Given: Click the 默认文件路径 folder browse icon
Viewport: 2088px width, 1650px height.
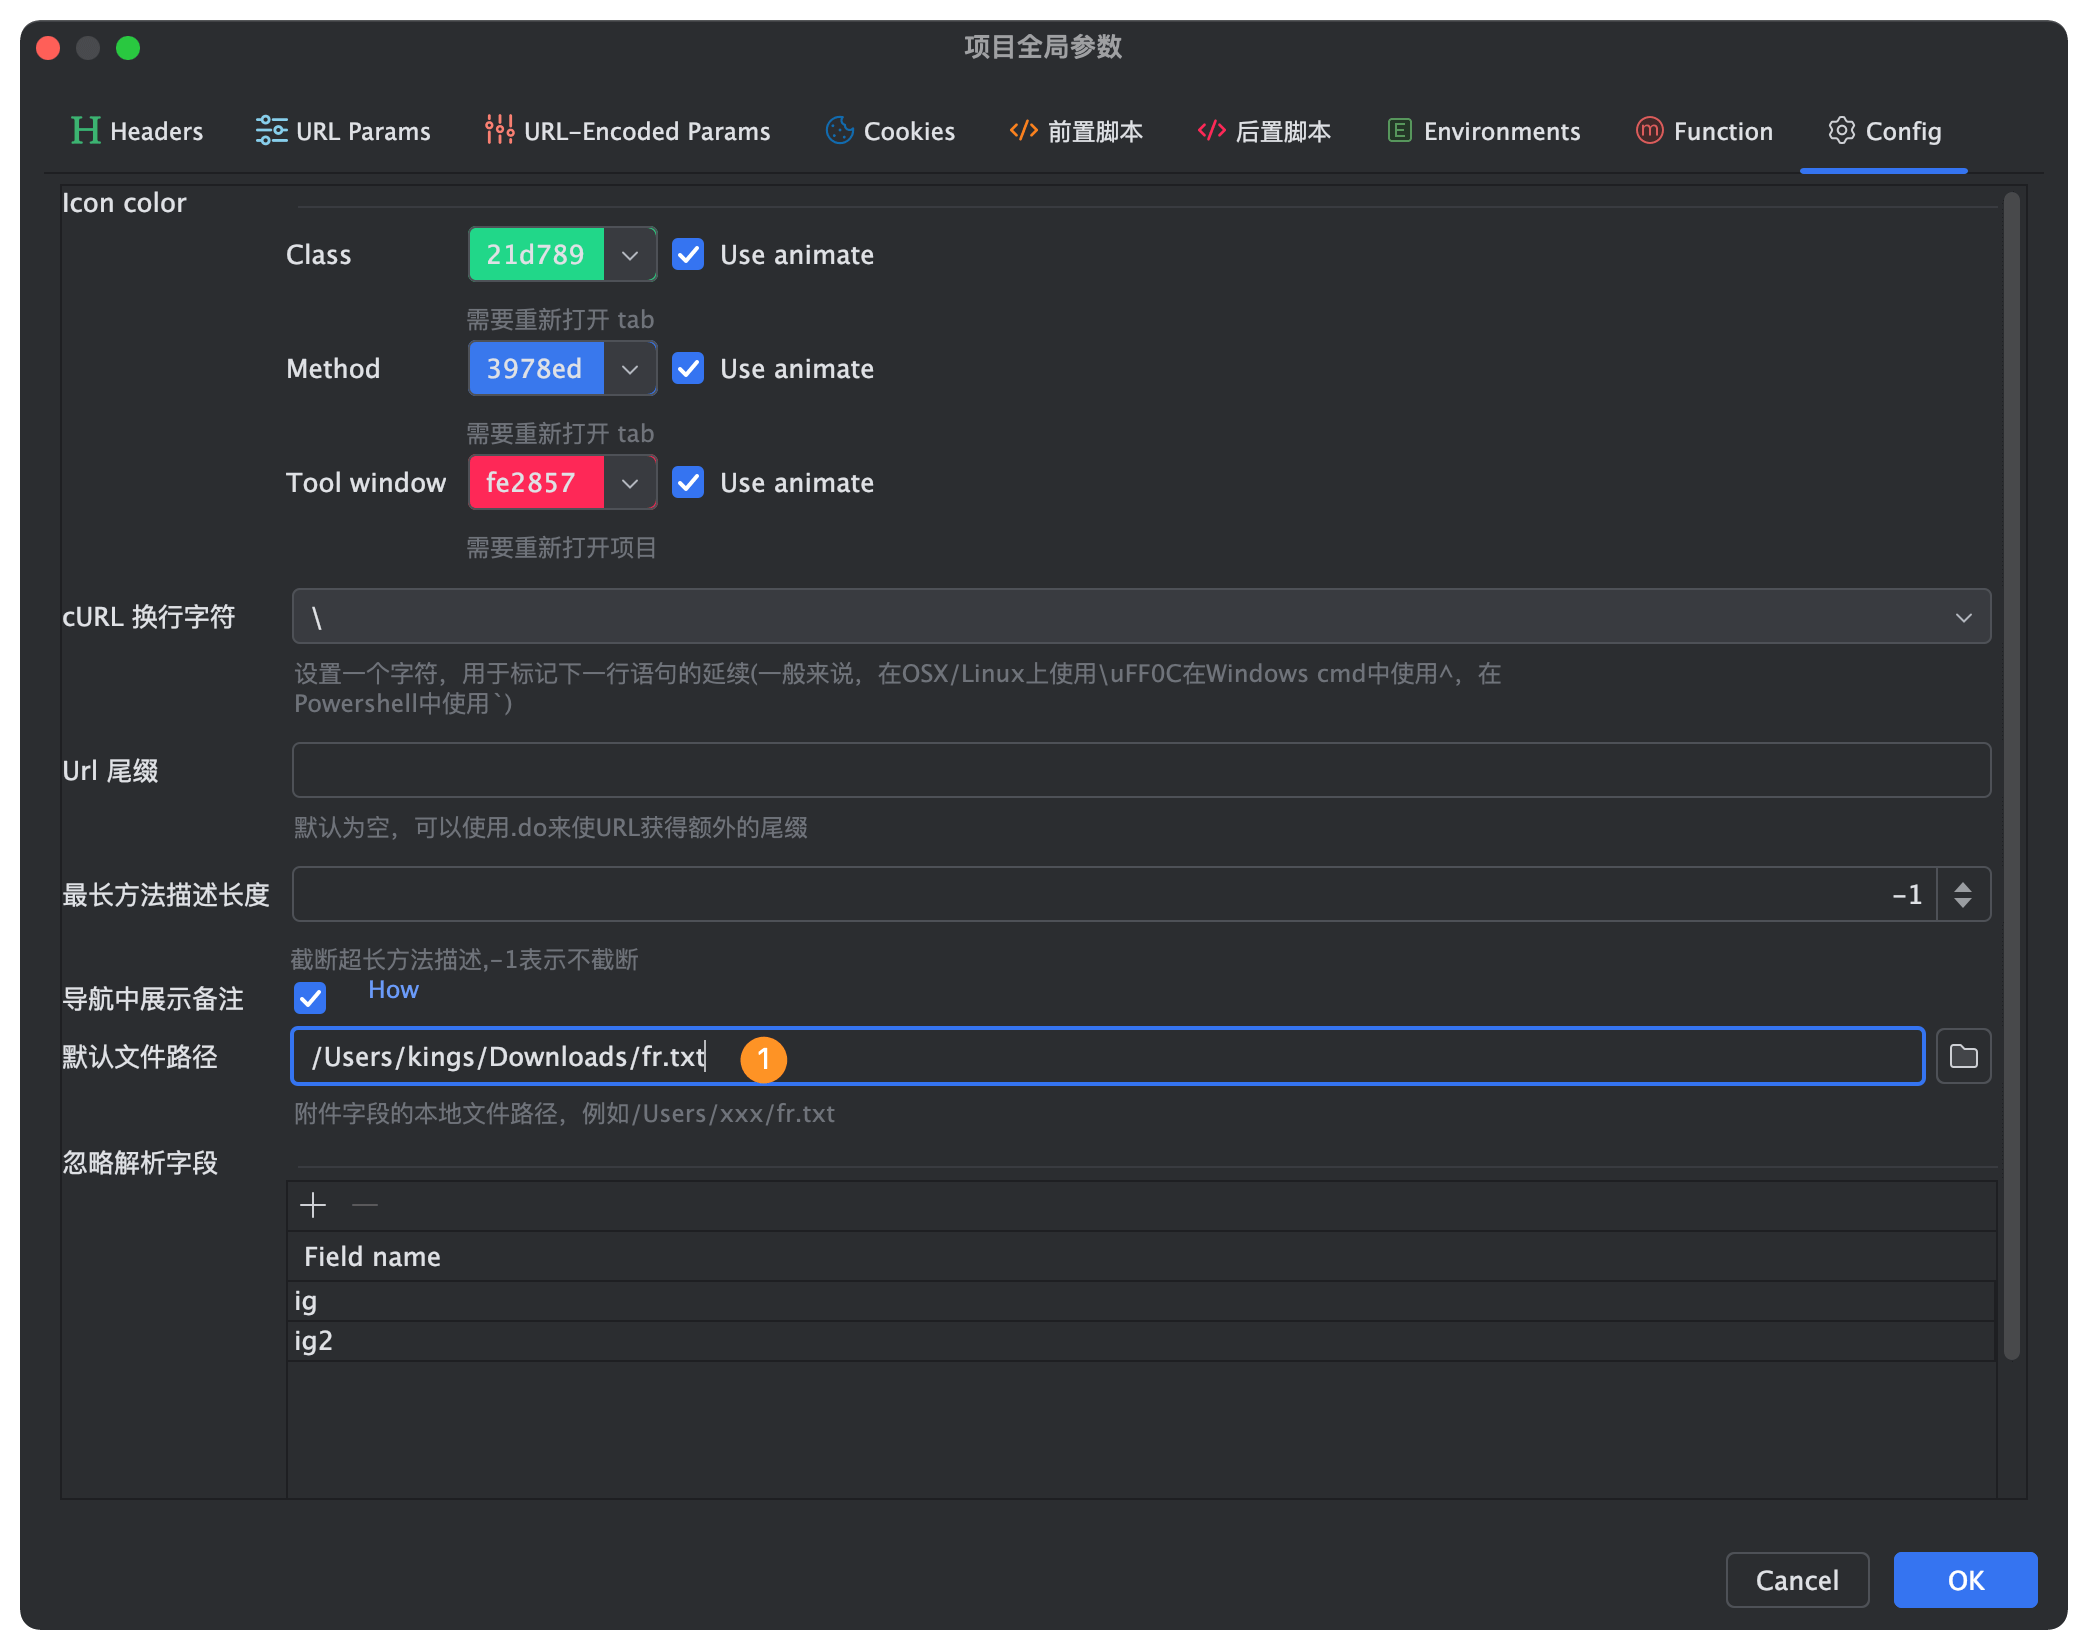Looking at the screenshot, I should click(1964, 1055).
